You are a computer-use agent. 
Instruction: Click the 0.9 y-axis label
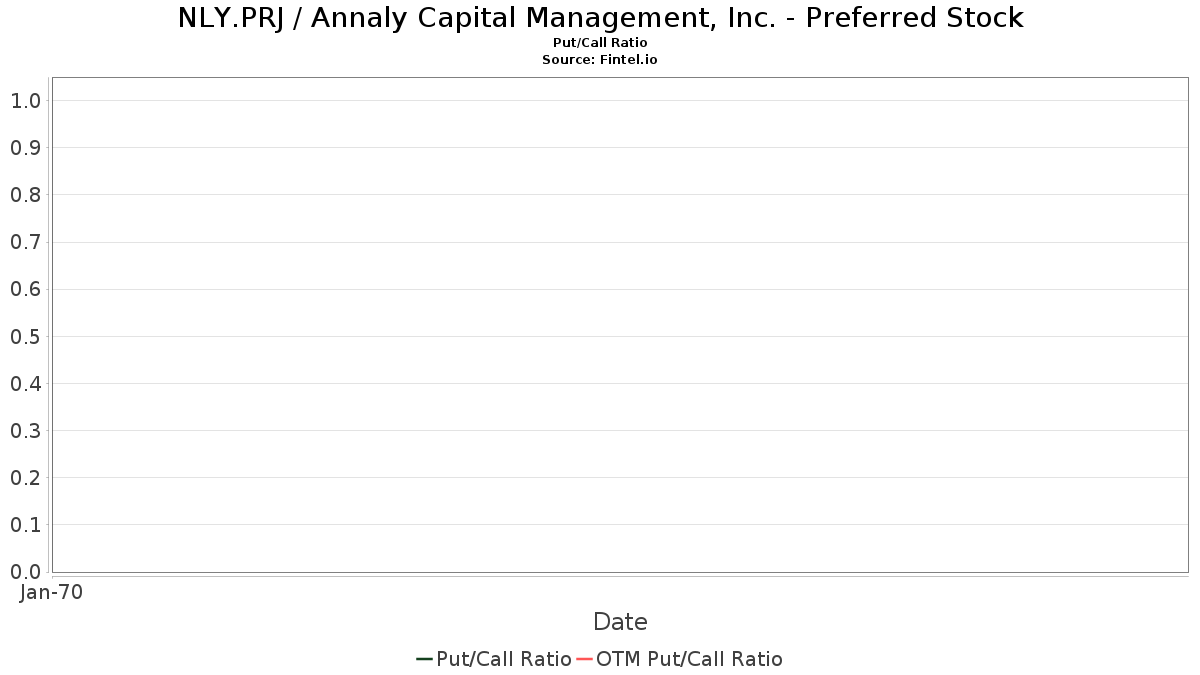[26, 147]
